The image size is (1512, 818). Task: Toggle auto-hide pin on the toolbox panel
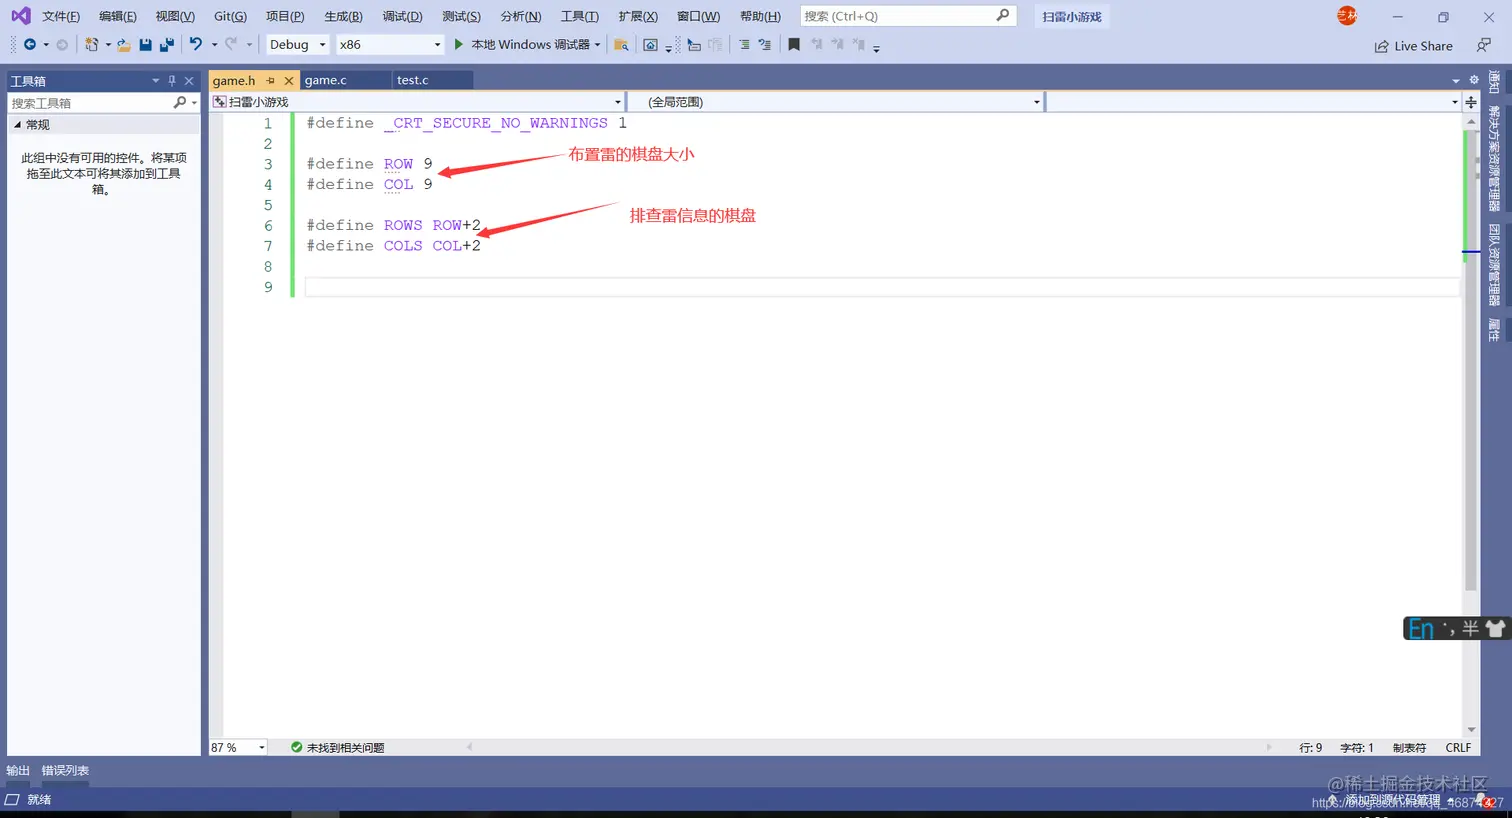tap(172, 80)
